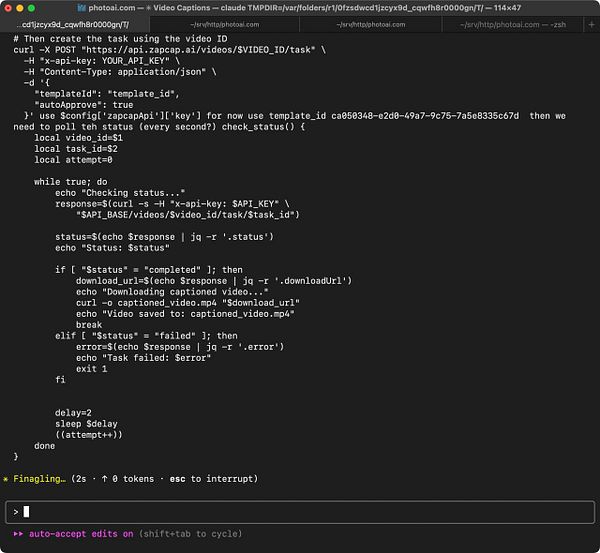Screen dimensions: 600x553
Task: Switch to third ~/srv/http/photoai.com tab
Action: click(371, 24)
